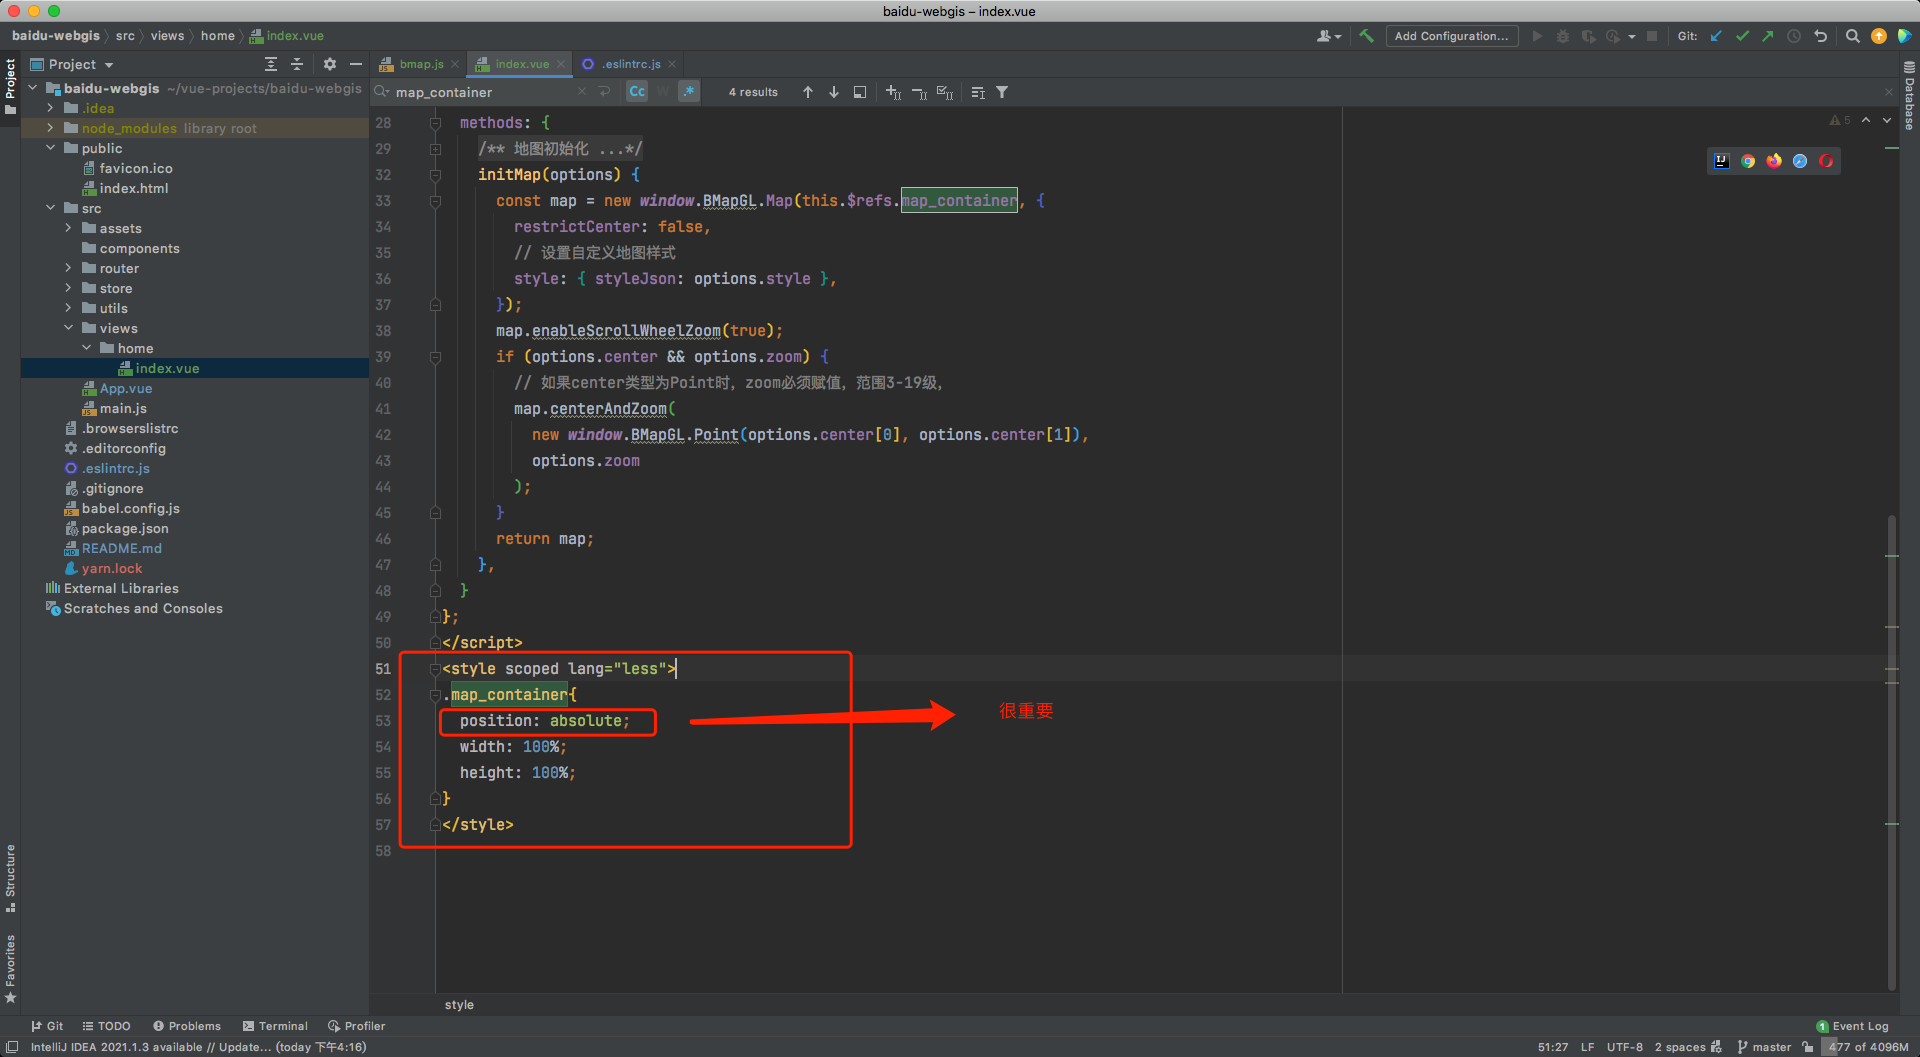Click the Git update project arrow
This screenshot has width=1920, height=1057.
click(x=1716, y=36)
